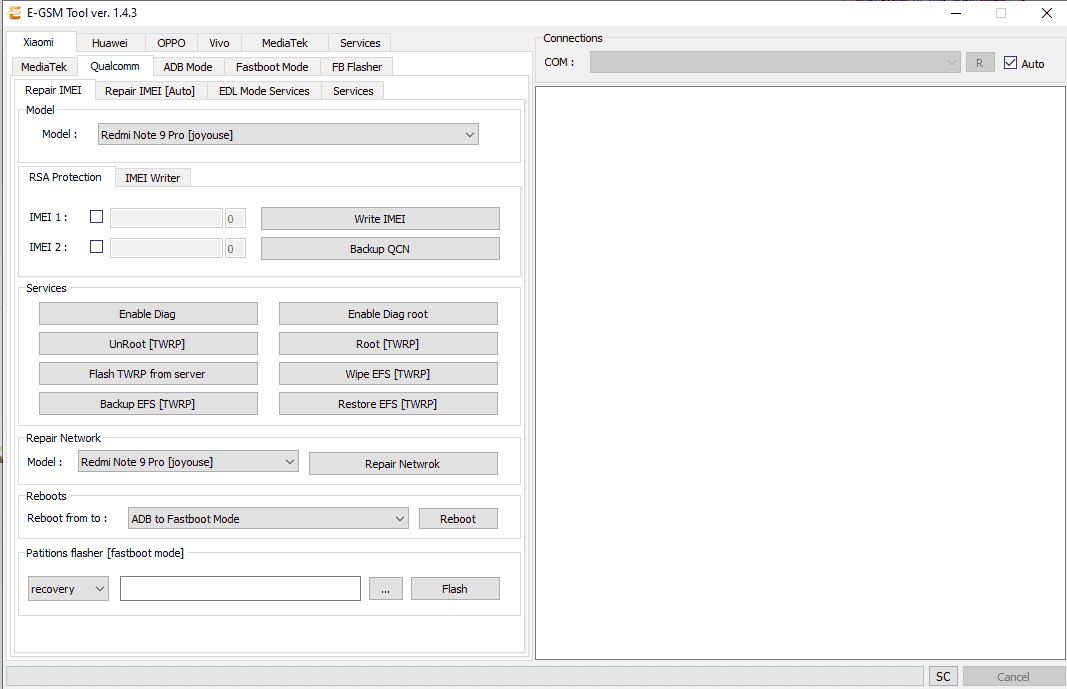Enable the IMEI 2 checkbox
1067x689 pixels.
[97, 247]
